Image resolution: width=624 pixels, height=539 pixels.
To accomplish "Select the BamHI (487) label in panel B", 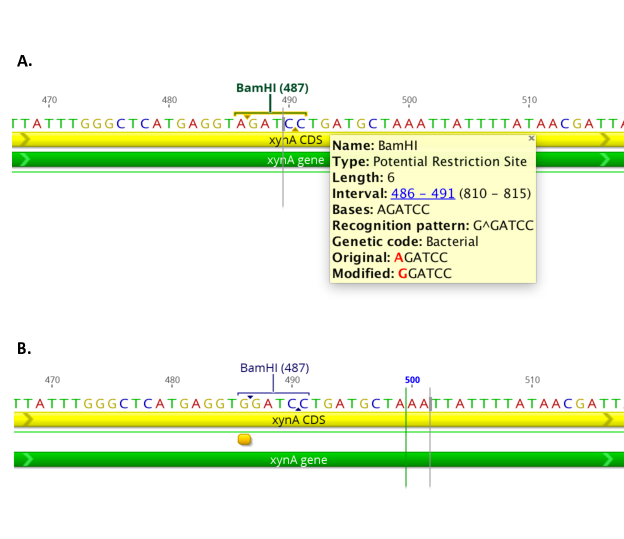I will click(275, 368).
